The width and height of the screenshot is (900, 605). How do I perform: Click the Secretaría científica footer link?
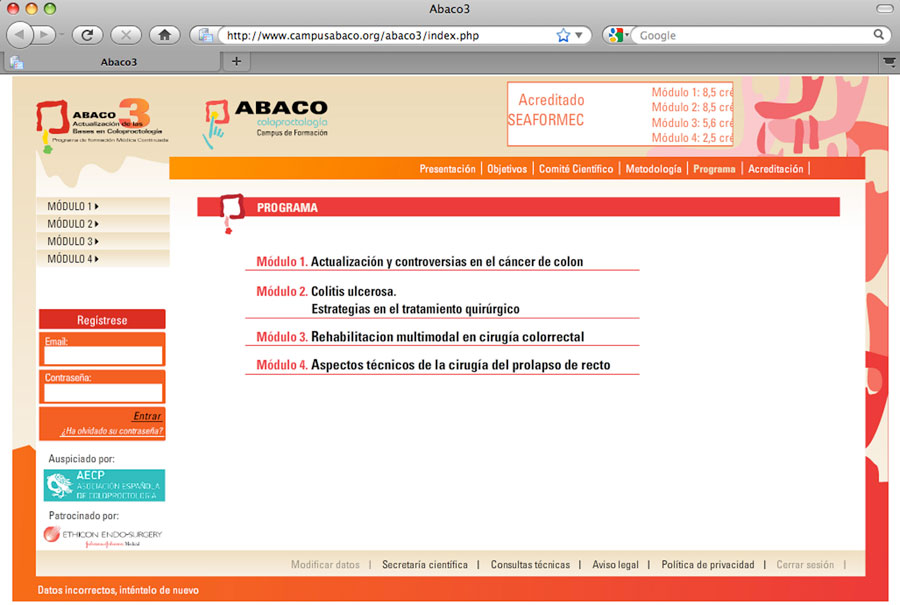[x=425, y=564]
